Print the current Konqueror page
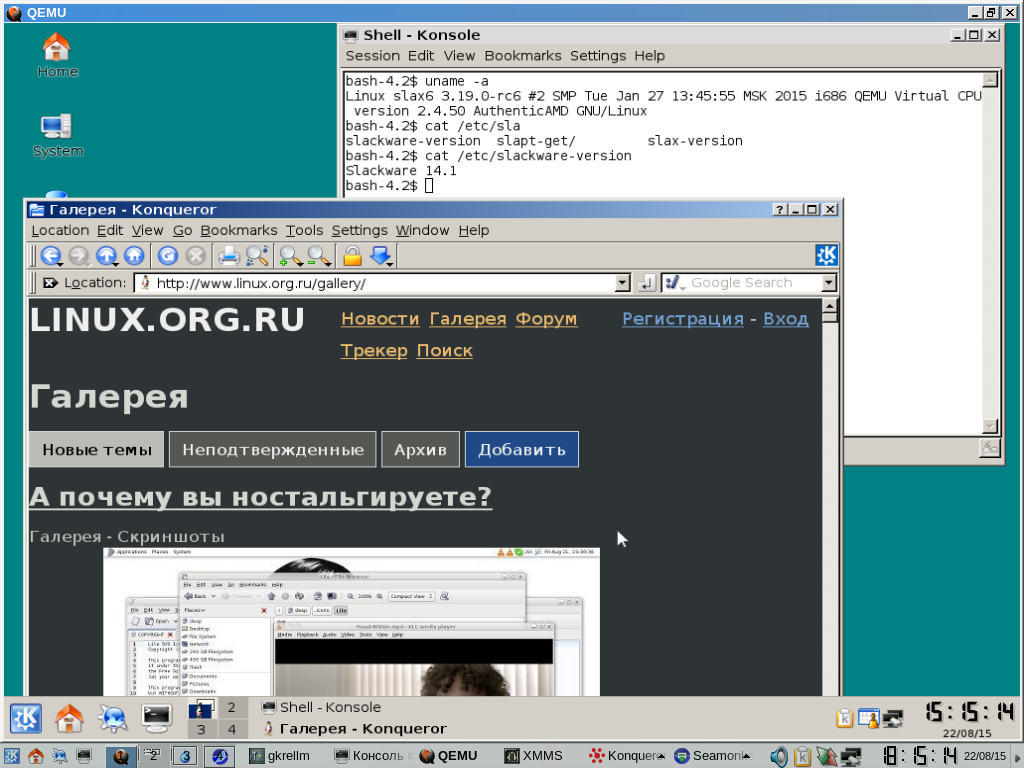This screenshot has width=1024, height=768. click(229, 256)
